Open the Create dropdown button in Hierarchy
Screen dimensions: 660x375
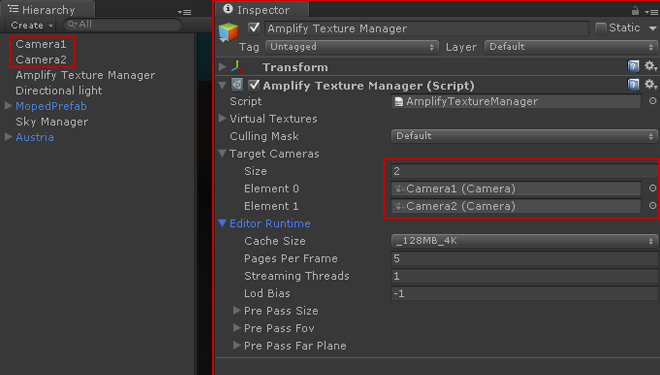(x=32, y=25)
